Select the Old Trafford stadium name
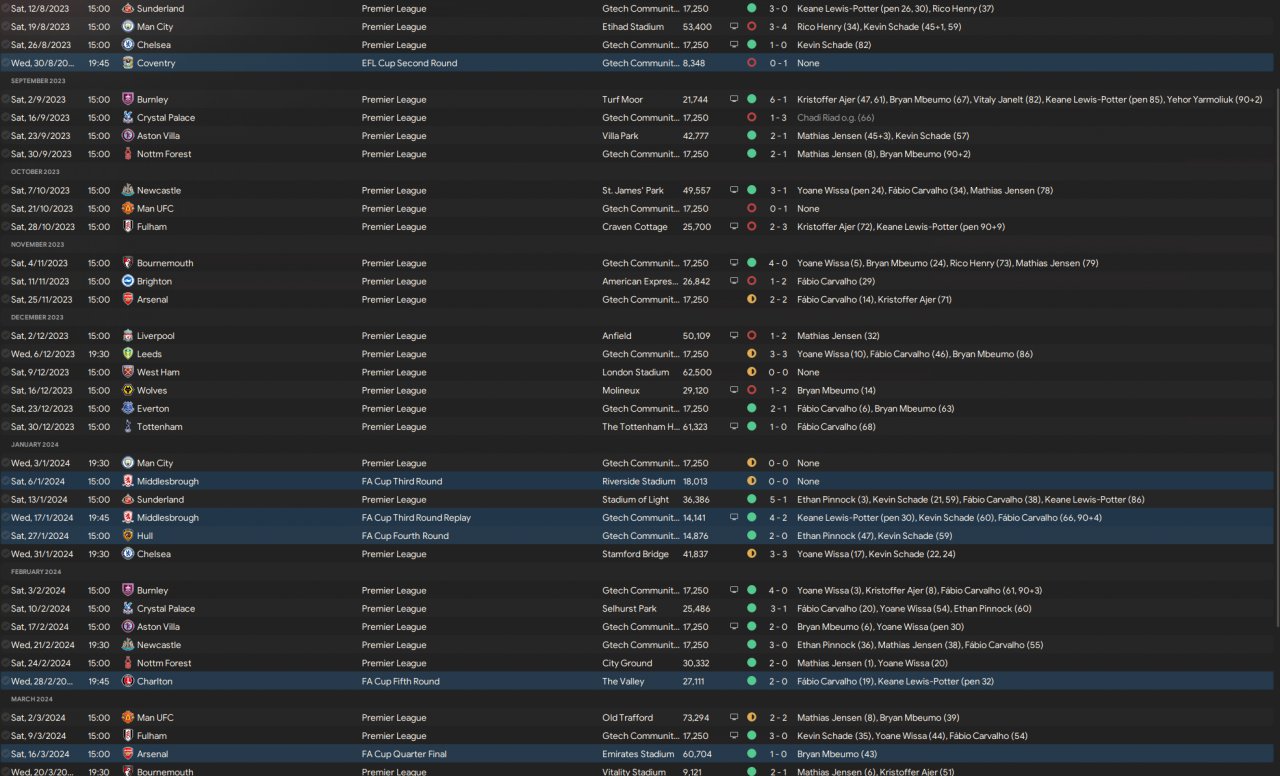The height and width of the screenshot is (776, 1280). tap(627, 717)
